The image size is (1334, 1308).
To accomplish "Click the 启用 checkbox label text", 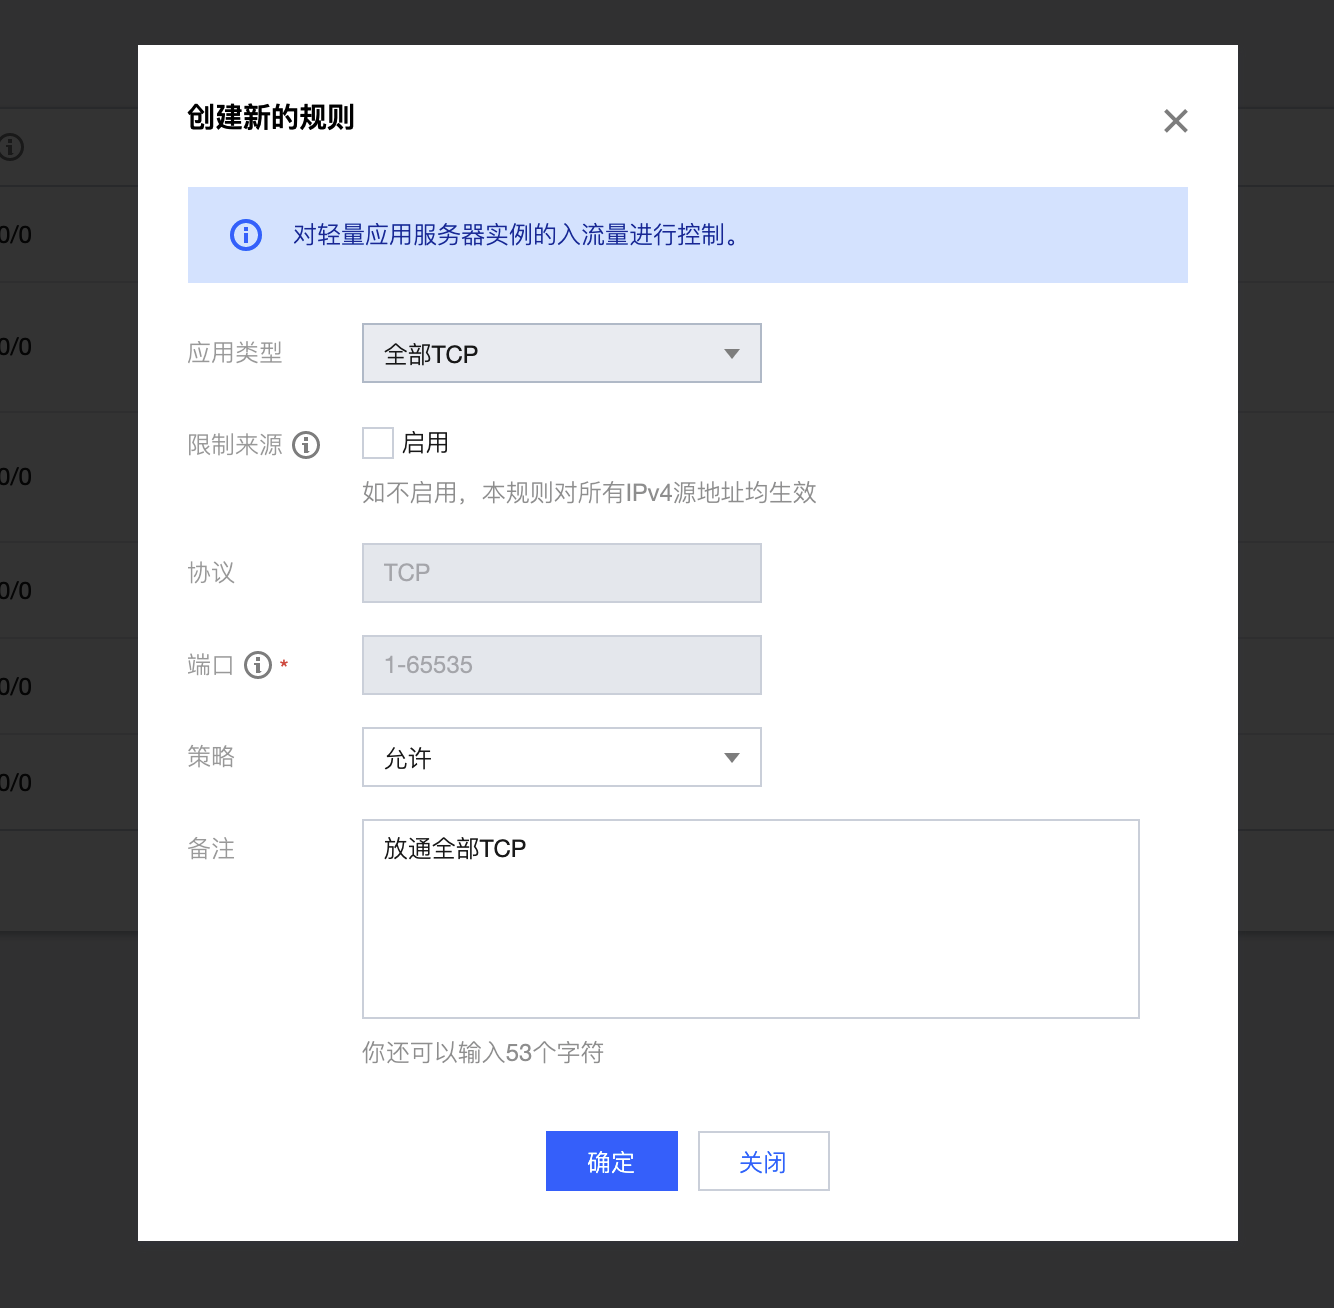I will coord(425,443).
